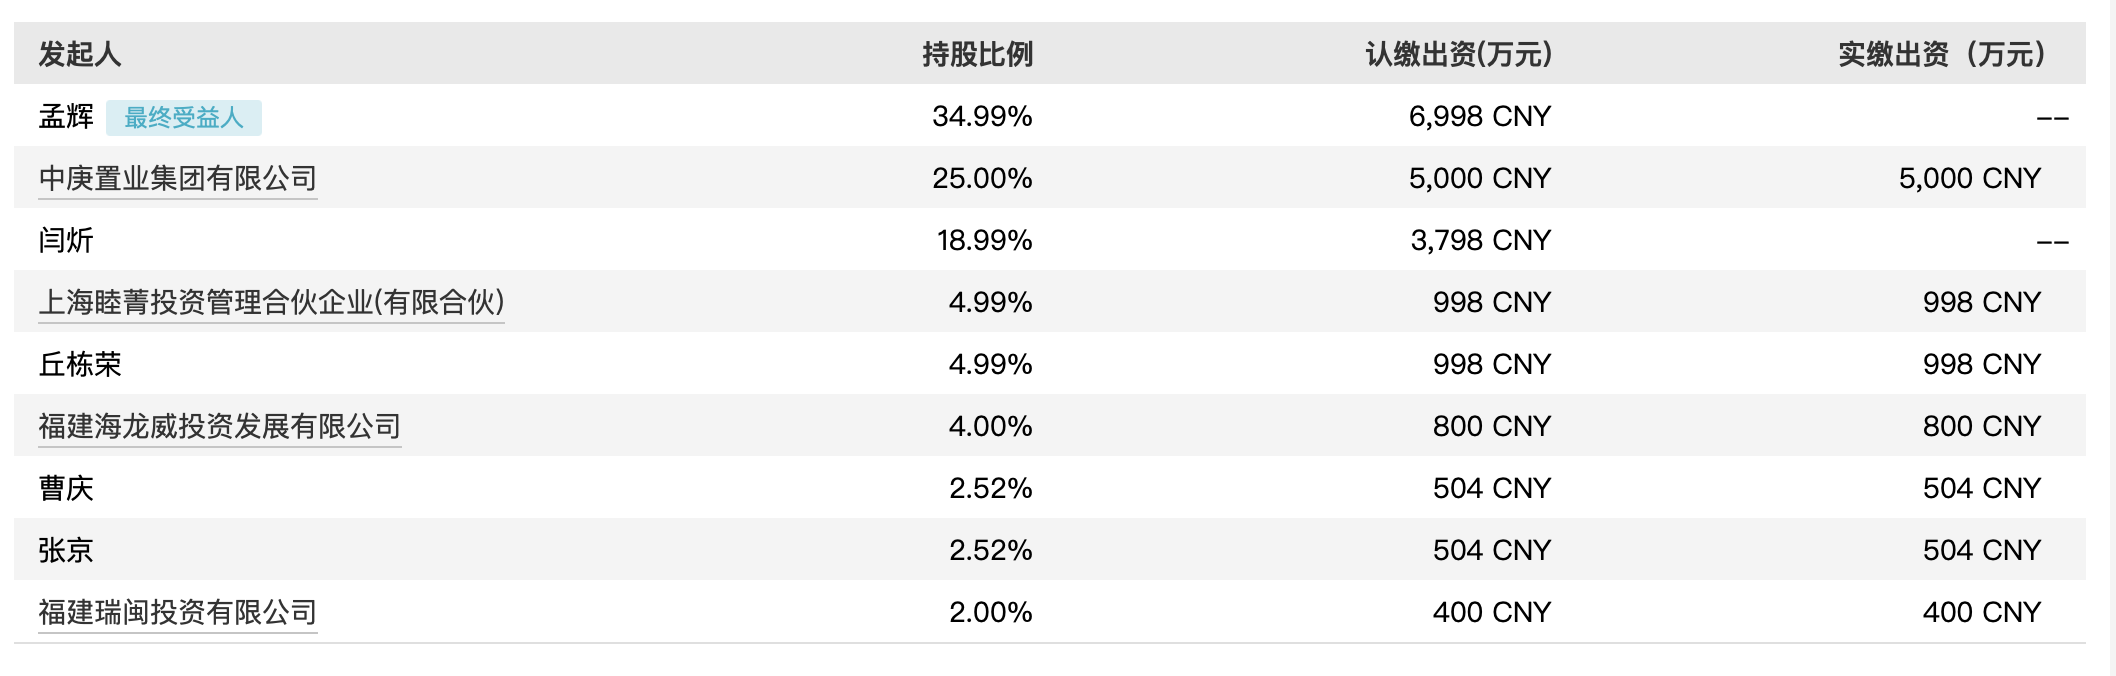Select the shareholder name 张京
The height and width of the screenshot is (676, 2116).
pos(66,550)
